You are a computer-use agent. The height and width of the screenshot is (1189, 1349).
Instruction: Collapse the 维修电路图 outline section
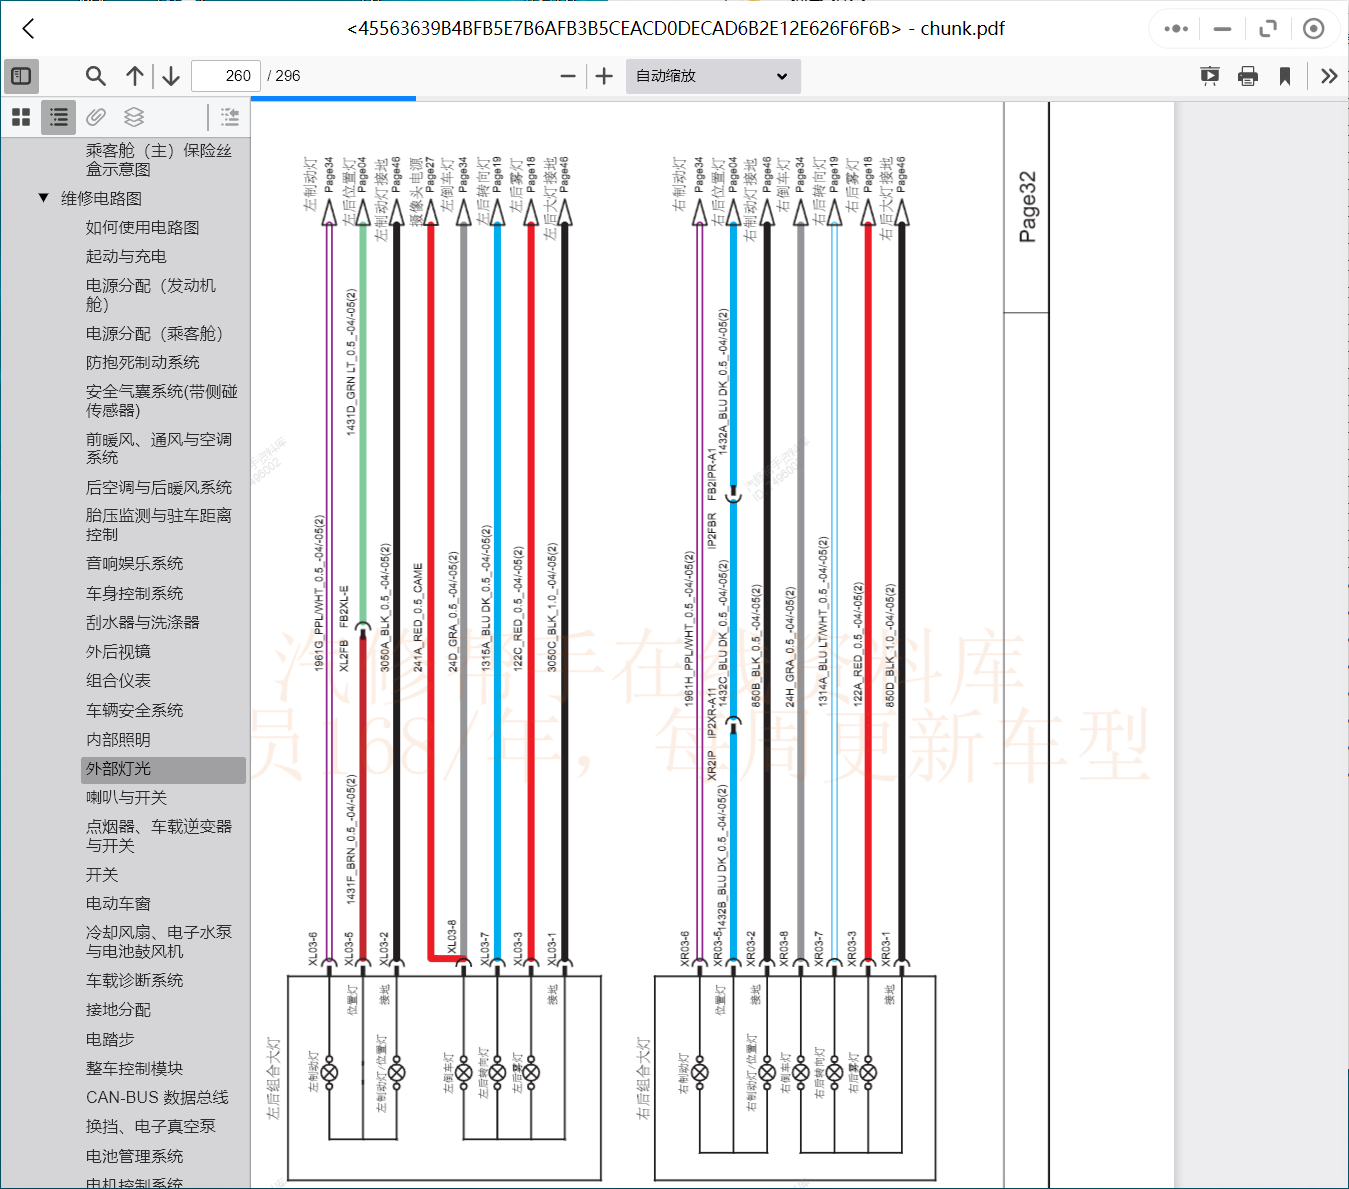pyautogui.click(x=42, y=198)
